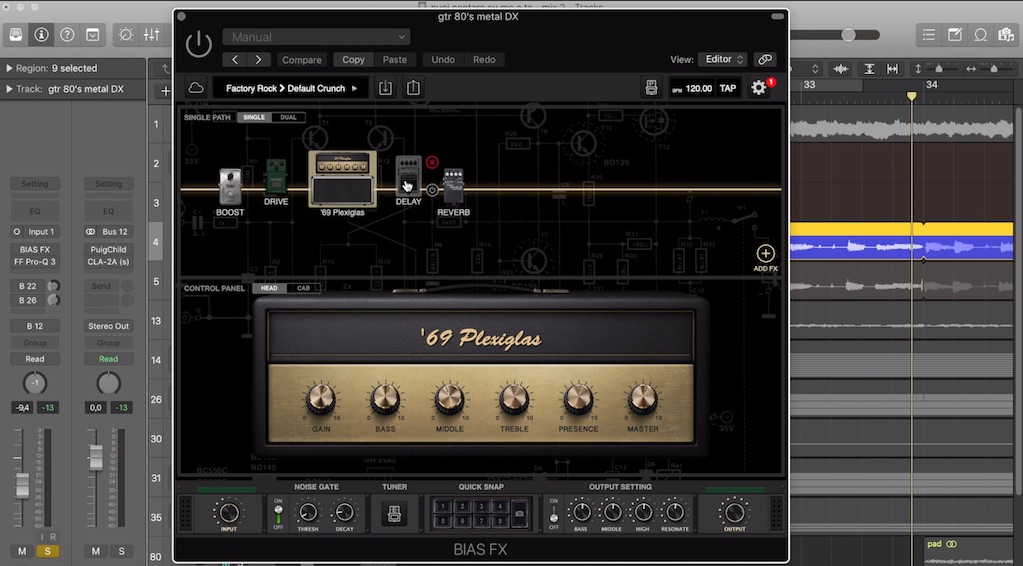Click the BIAS FX insert slot
Viewport: 1023px width, 566px height.
pyautogui.click(x=35, y=249)
